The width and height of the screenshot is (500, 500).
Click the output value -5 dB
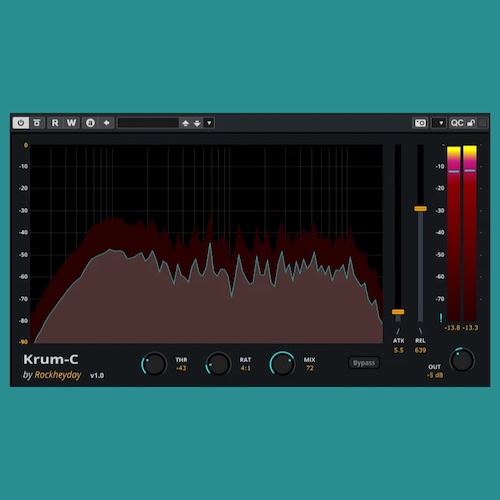435,375
